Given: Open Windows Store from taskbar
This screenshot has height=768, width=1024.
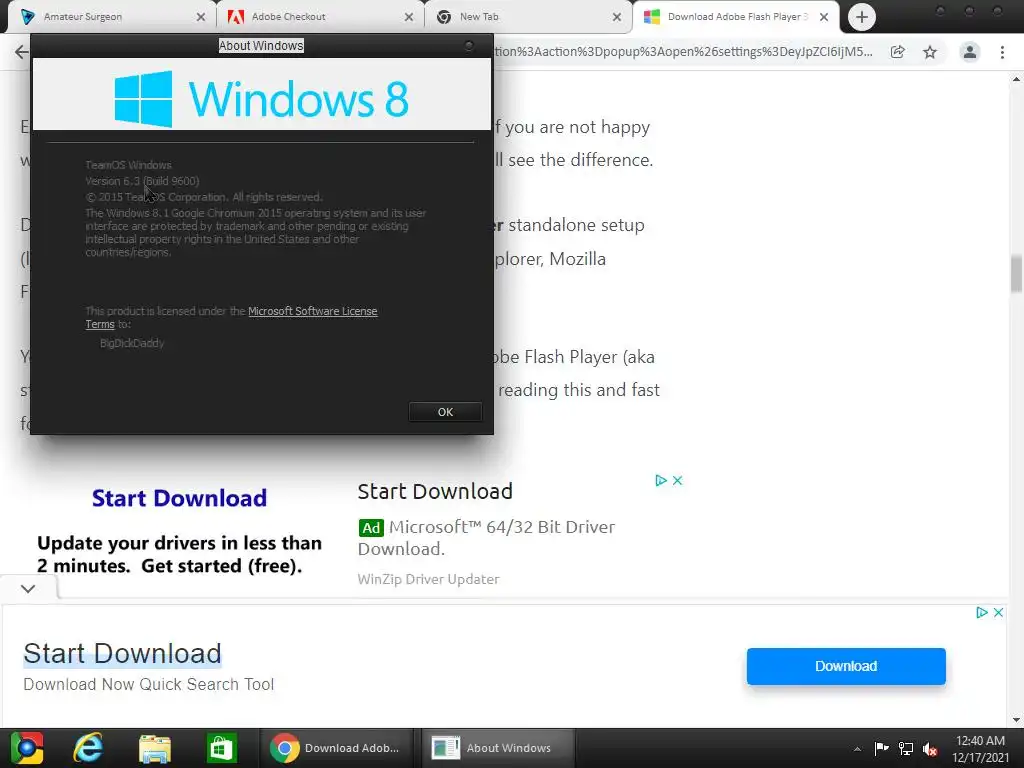Looking at the screenshot, I should pyautogui.click(x=221, y=748).
